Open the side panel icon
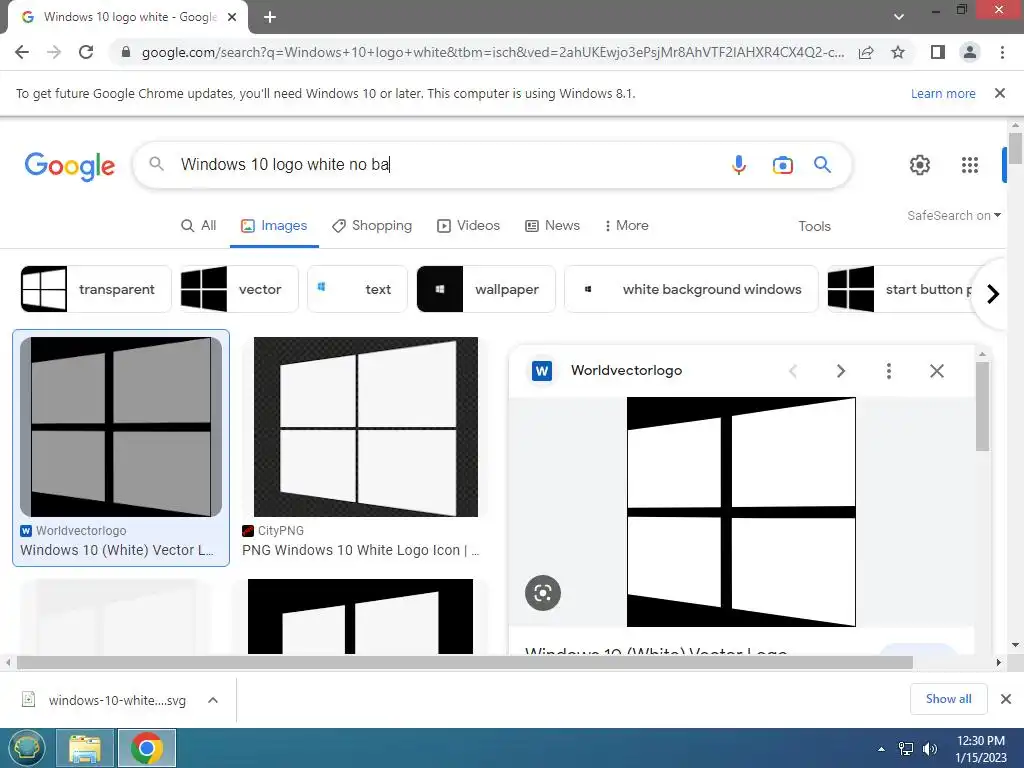Screen dimensions: 1024x768 (x=938, y=52)
